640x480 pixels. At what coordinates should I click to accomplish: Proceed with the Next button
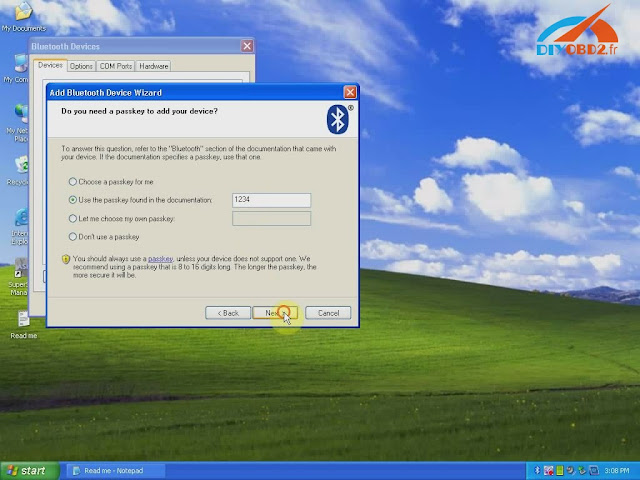pos(275,313)
